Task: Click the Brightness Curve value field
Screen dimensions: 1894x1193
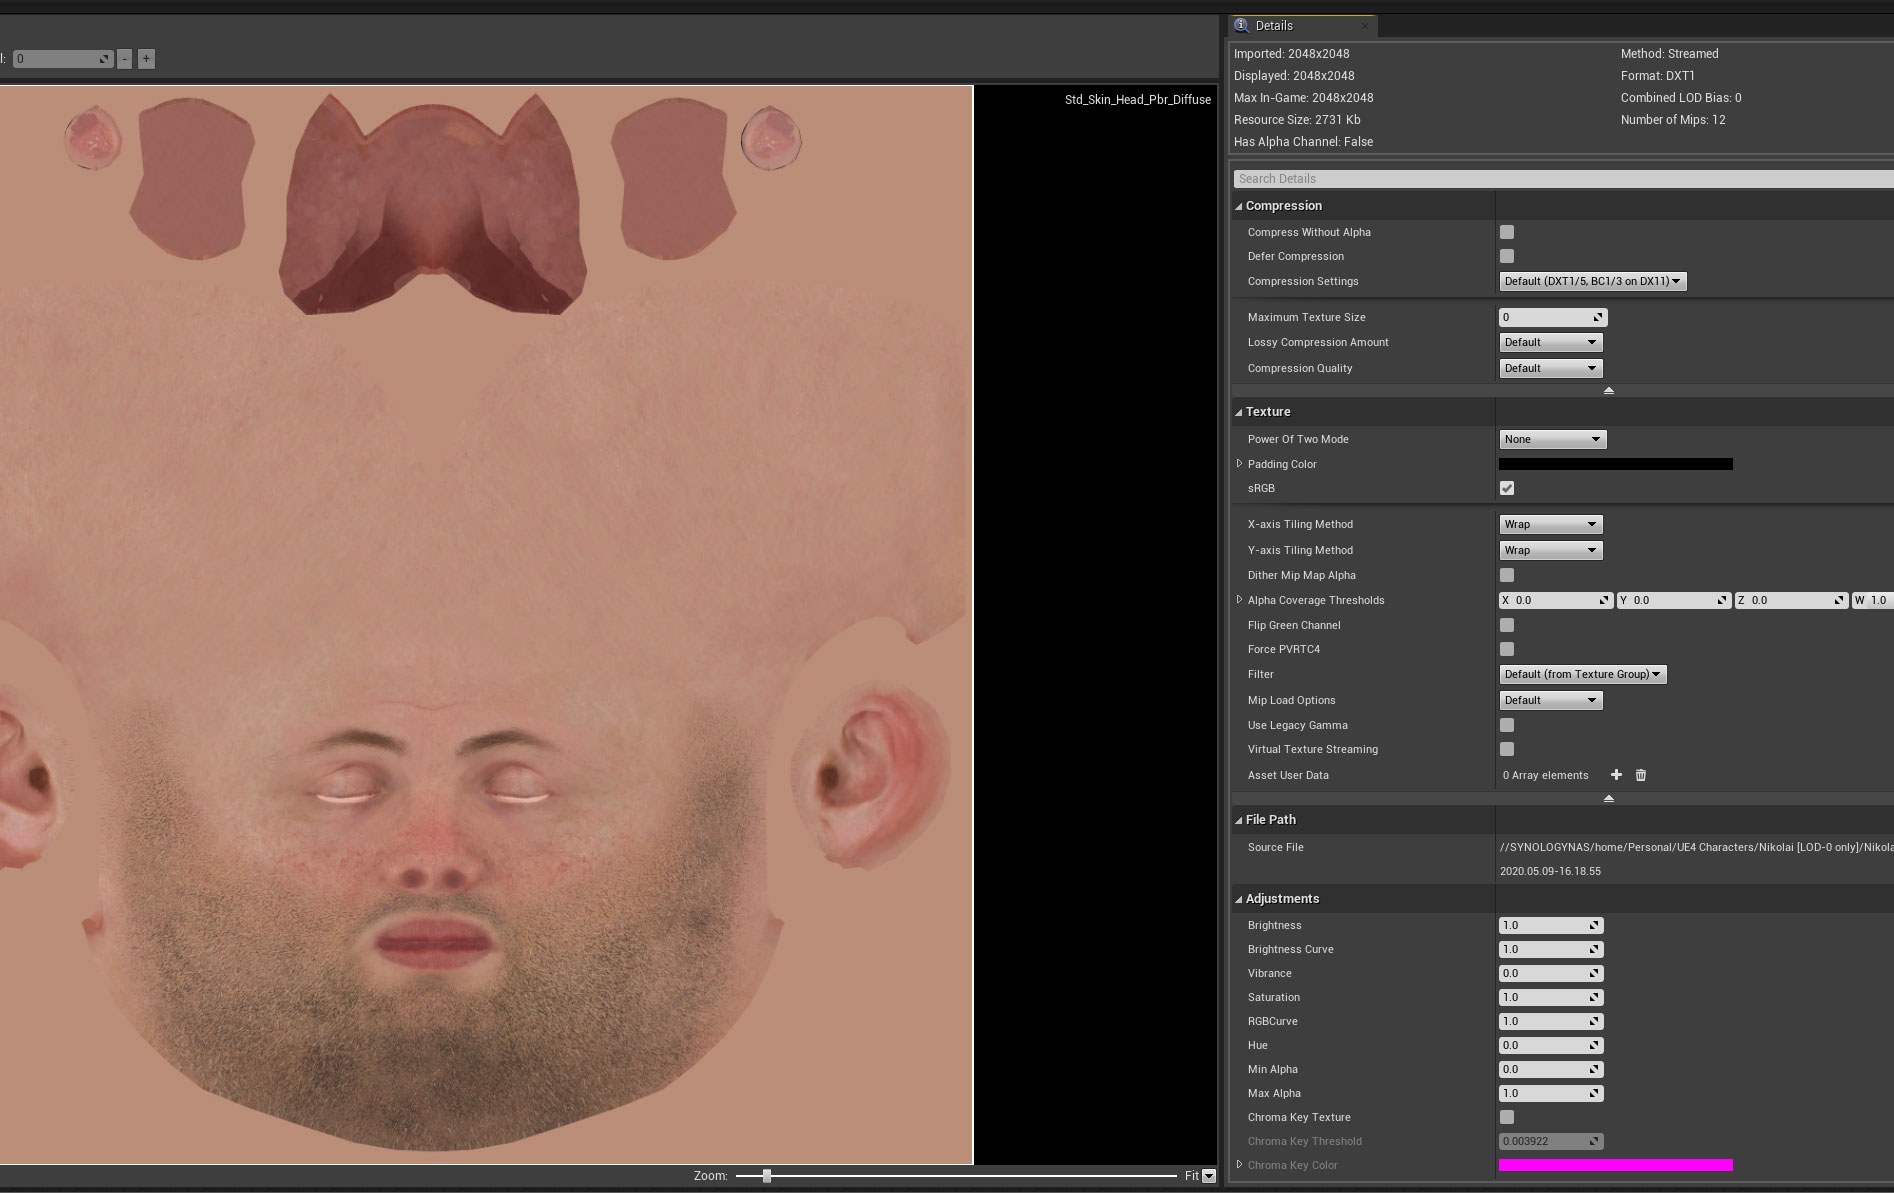Action: point(1550,949)
